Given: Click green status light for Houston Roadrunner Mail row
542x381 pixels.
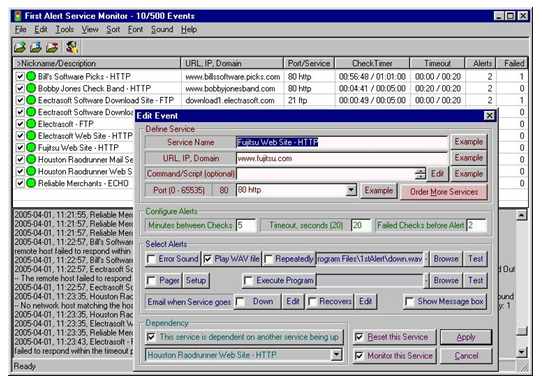Looking at the screenshot, I should click(31, 159).
